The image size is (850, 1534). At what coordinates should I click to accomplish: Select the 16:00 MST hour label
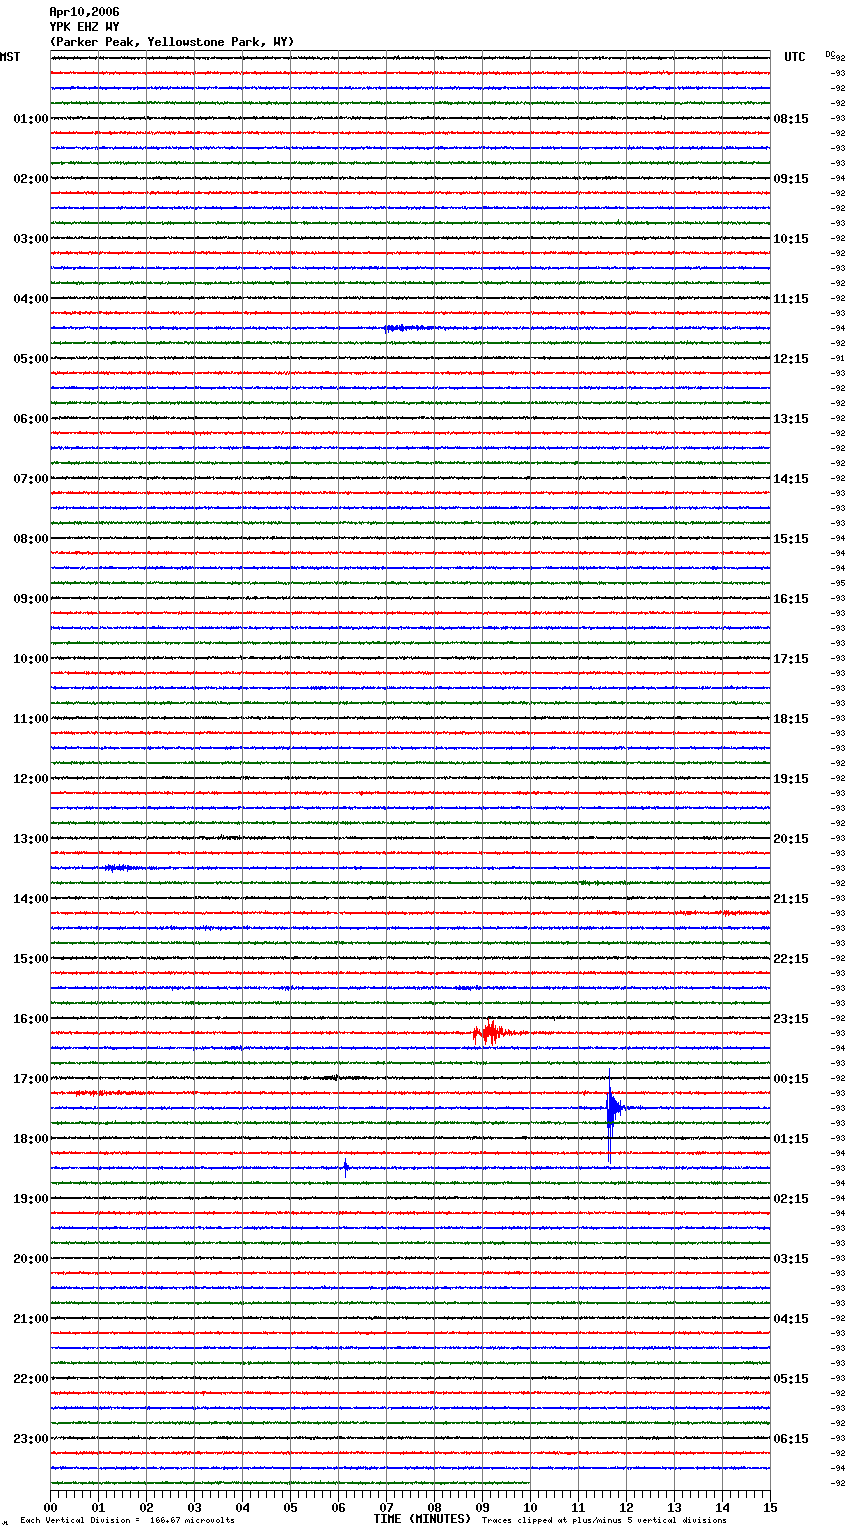30,1019
